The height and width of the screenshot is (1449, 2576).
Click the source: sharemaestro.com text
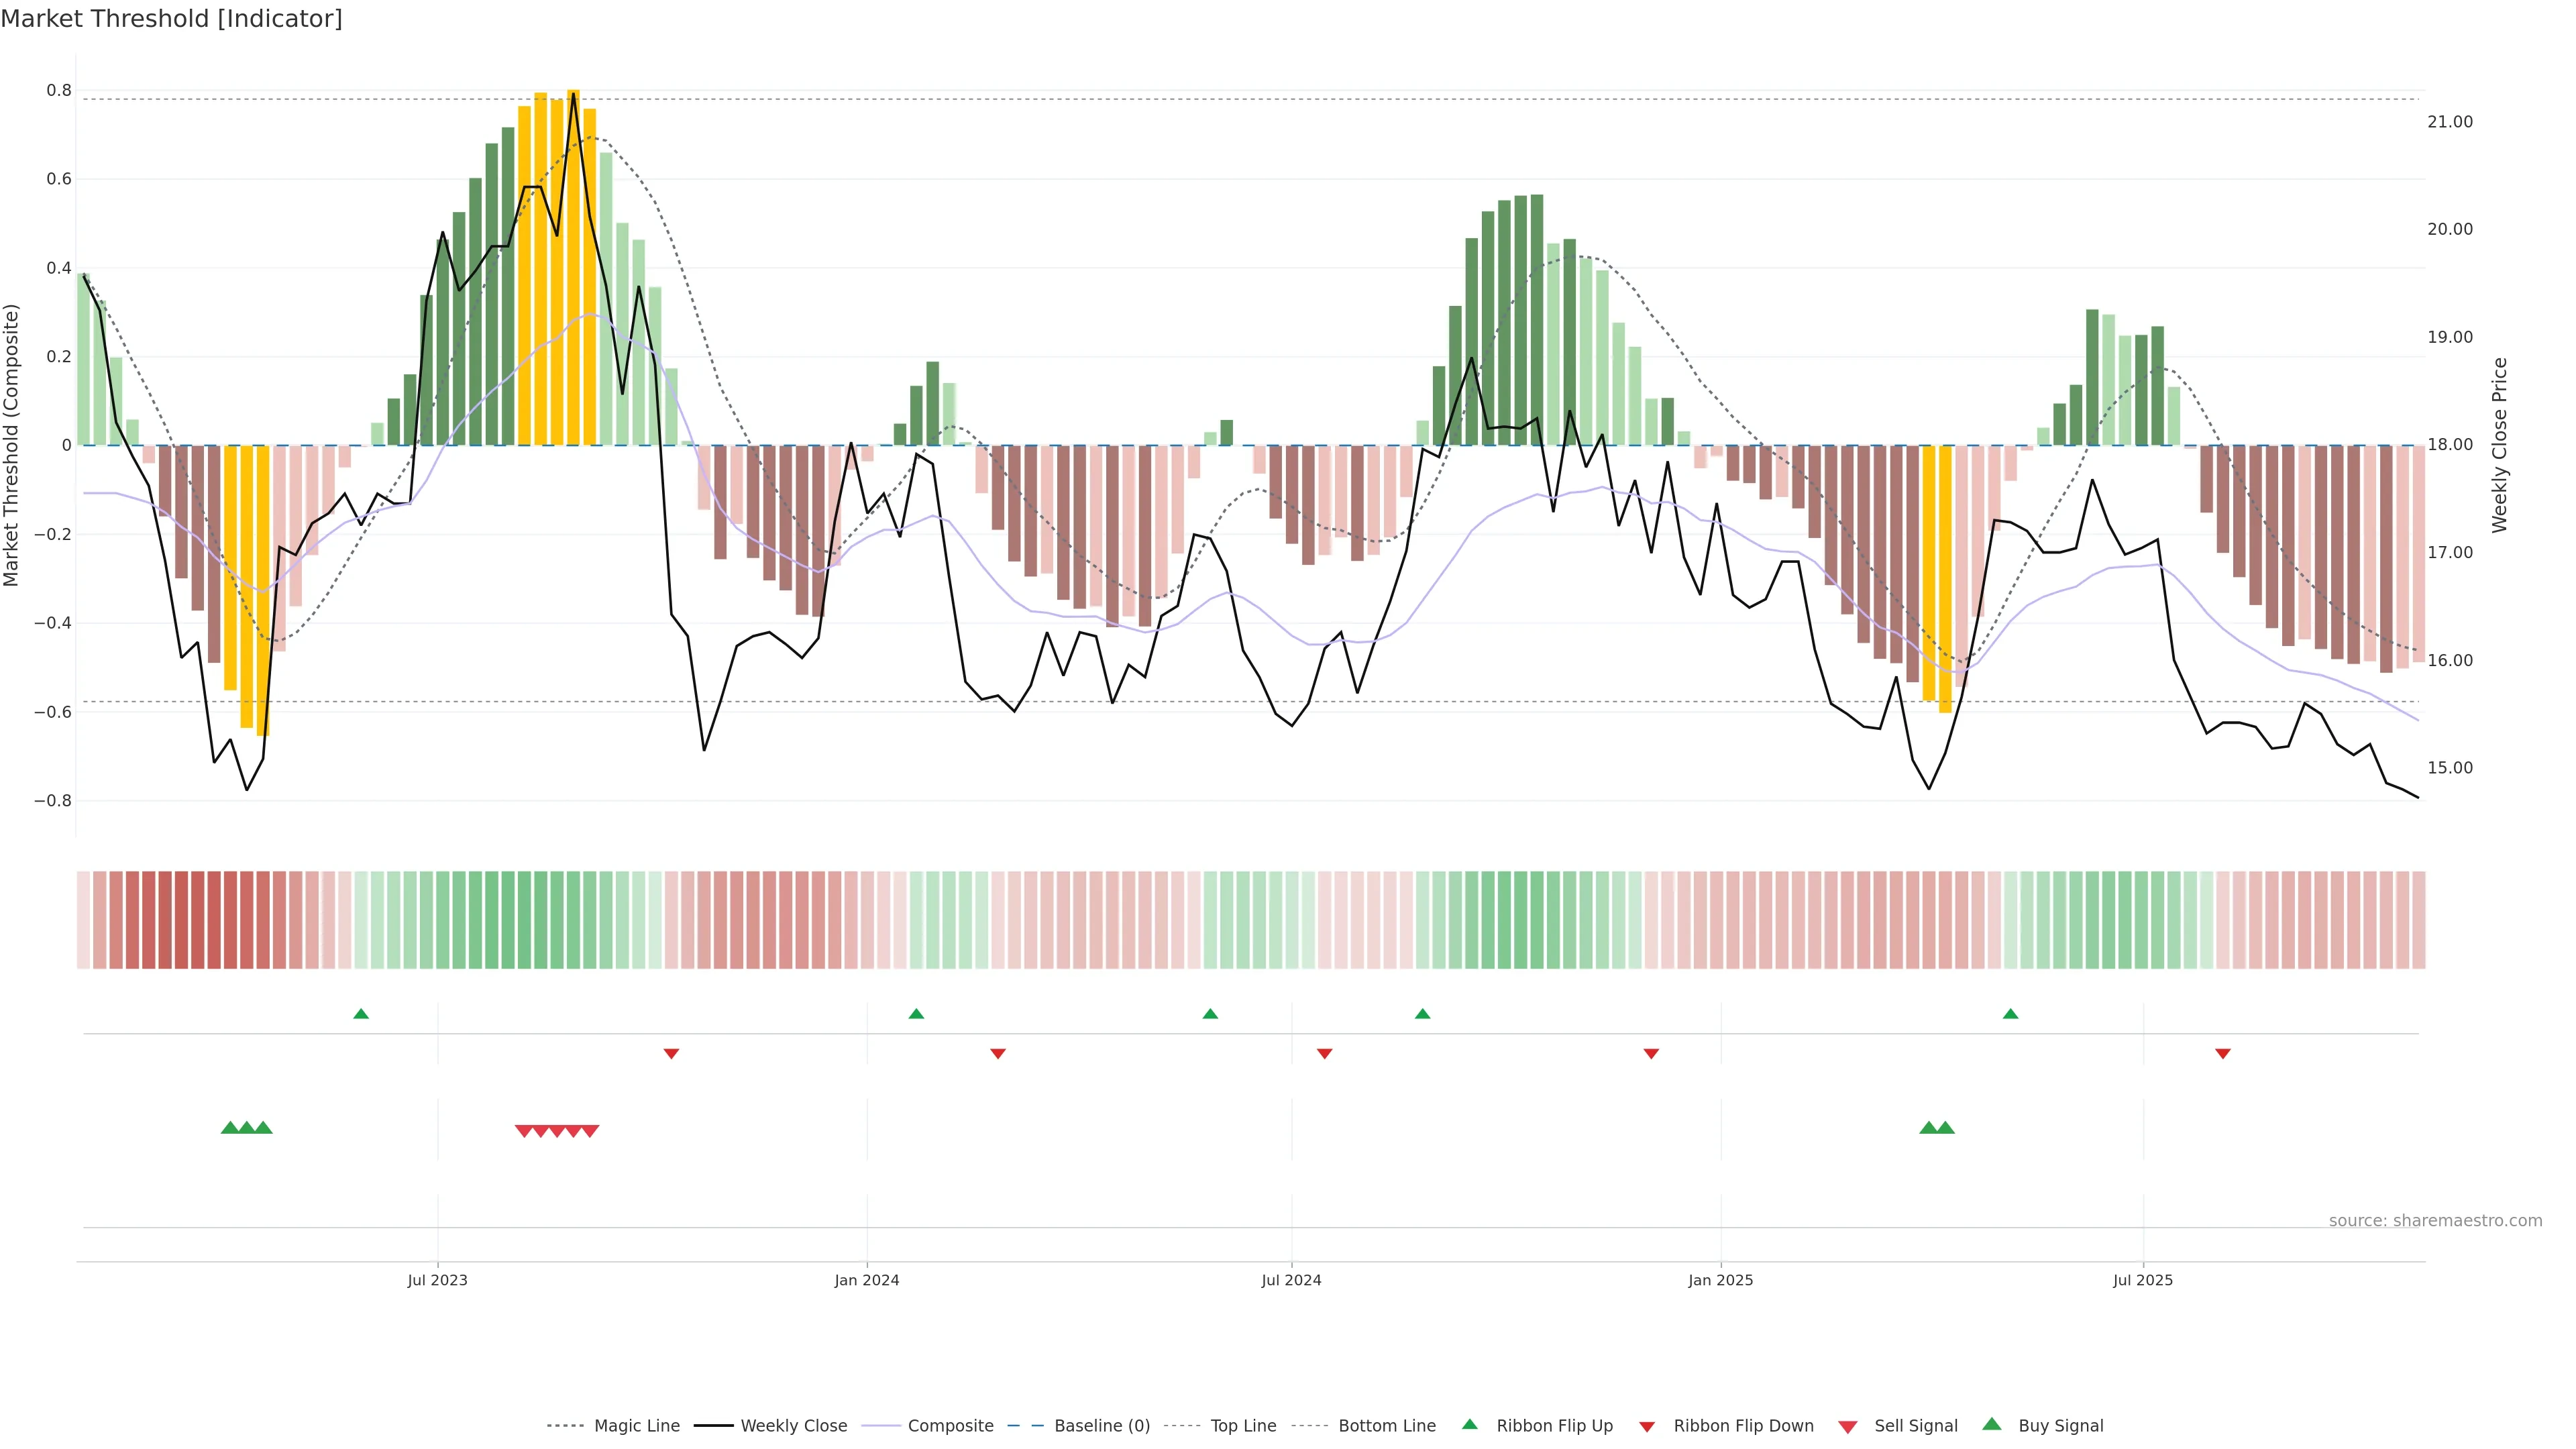click(x=2435, y=1221)
